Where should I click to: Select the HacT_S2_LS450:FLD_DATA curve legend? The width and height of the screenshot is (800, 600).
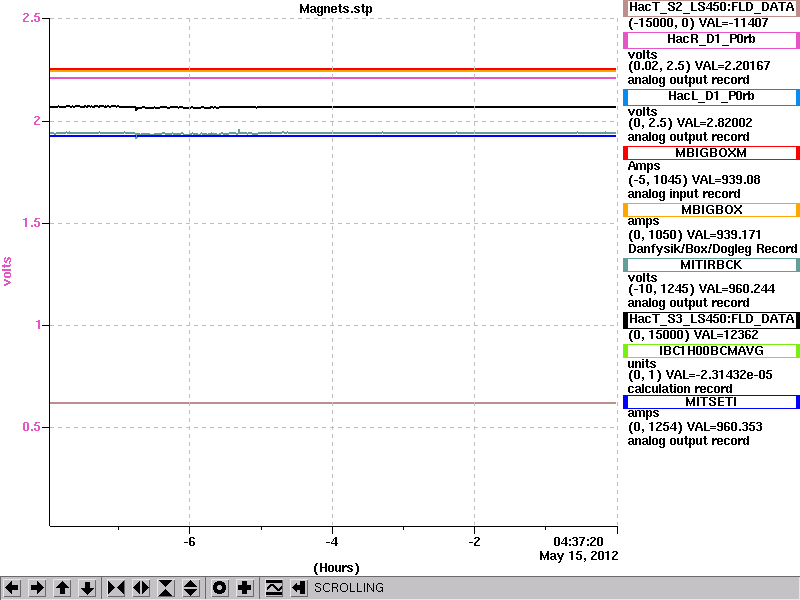coord(711,8)
